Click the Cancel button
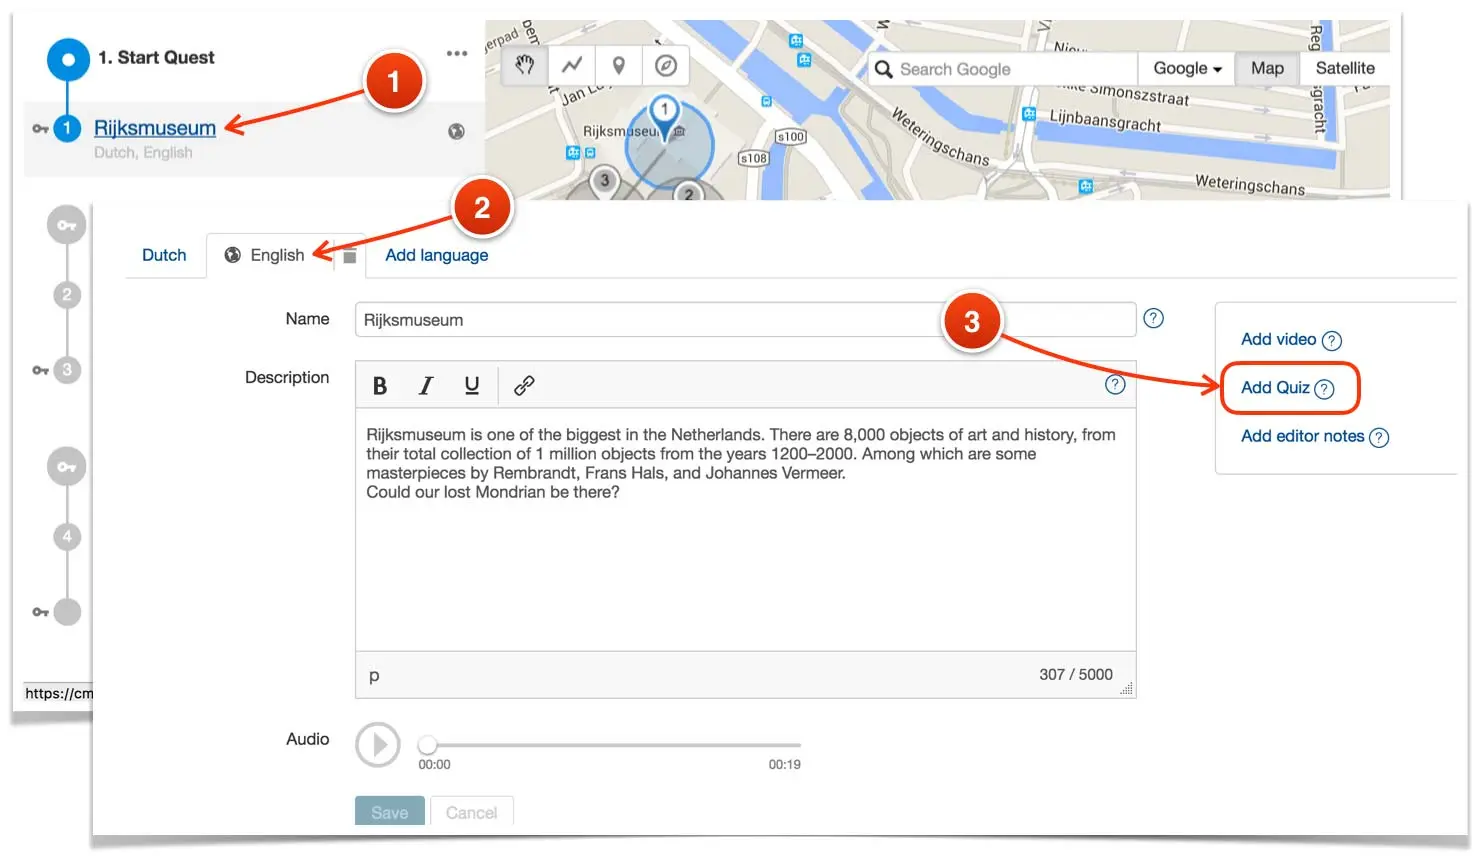 coord(471,810)
